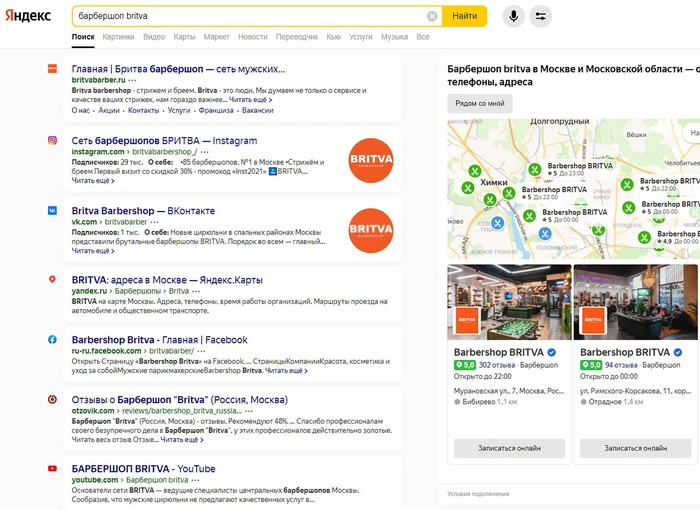The image size is (700, 510).
Task: Click BRITVA logo thumbnail in VK result
Action: (x=371, y=230)
